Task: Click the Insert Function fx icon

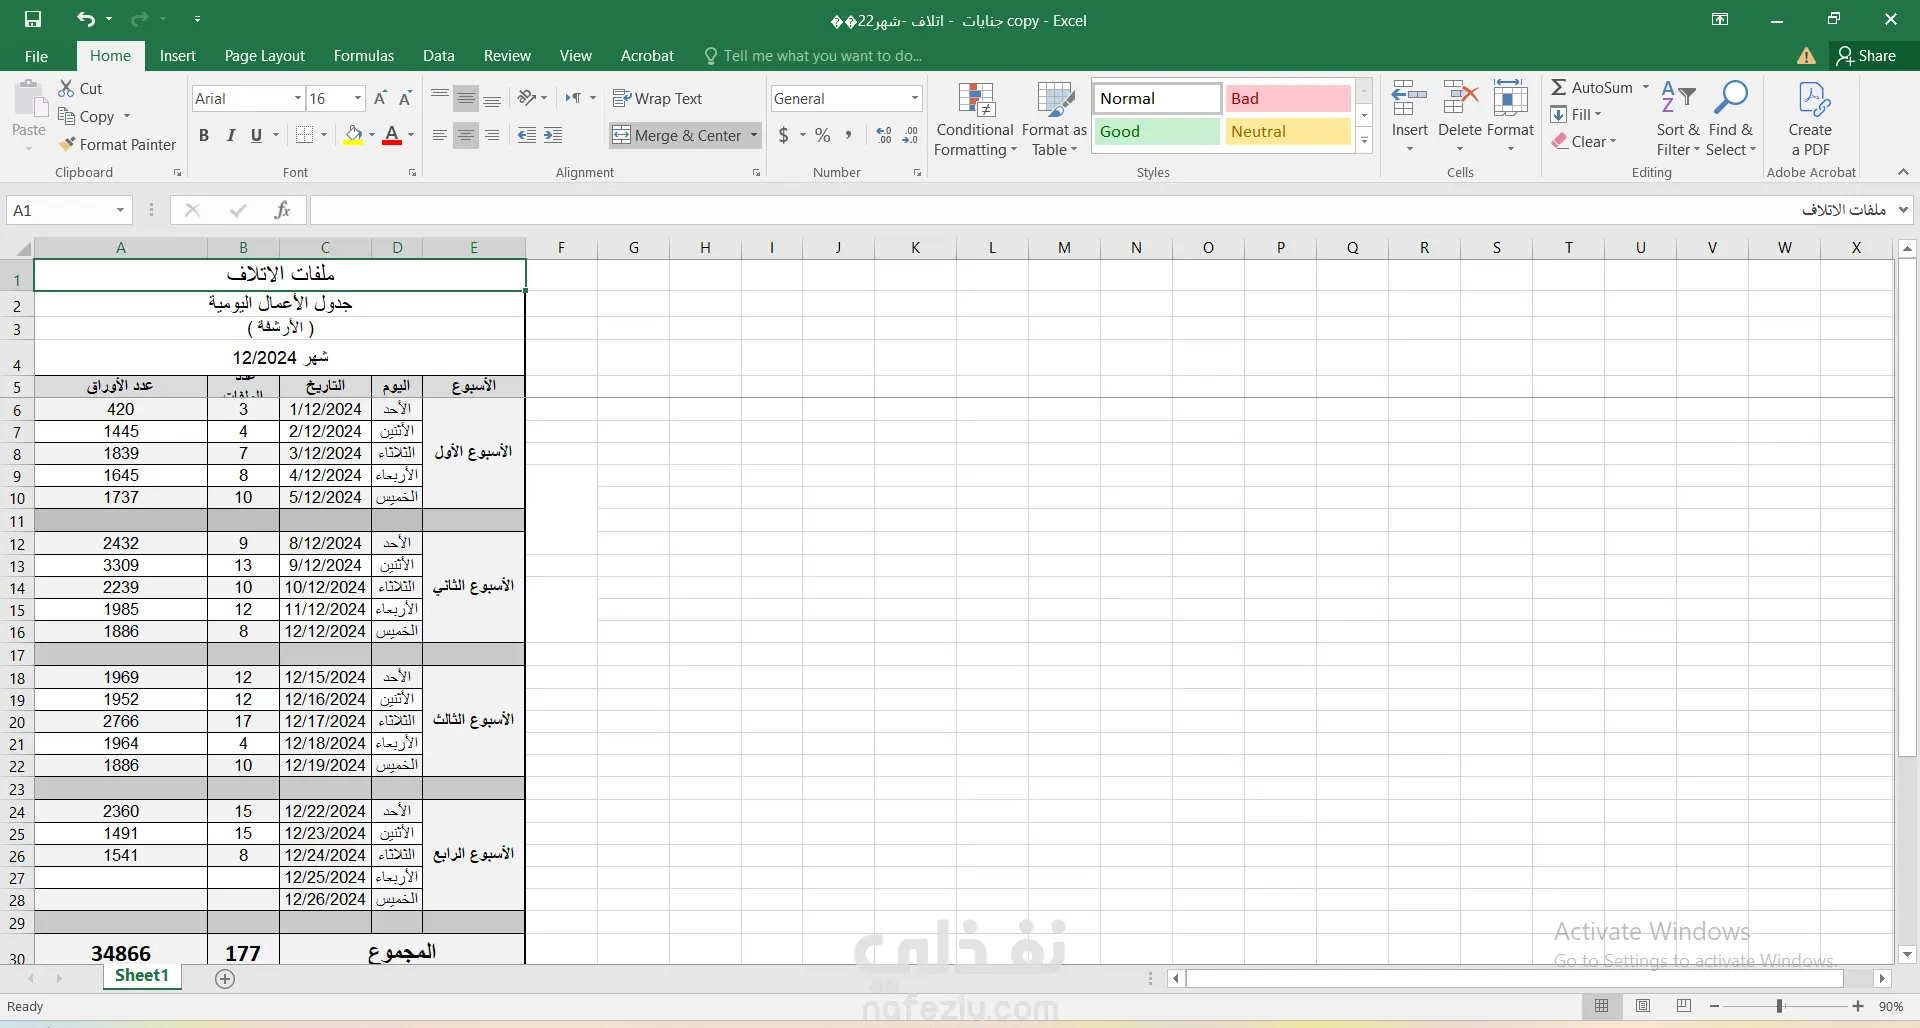Action: 283,210
